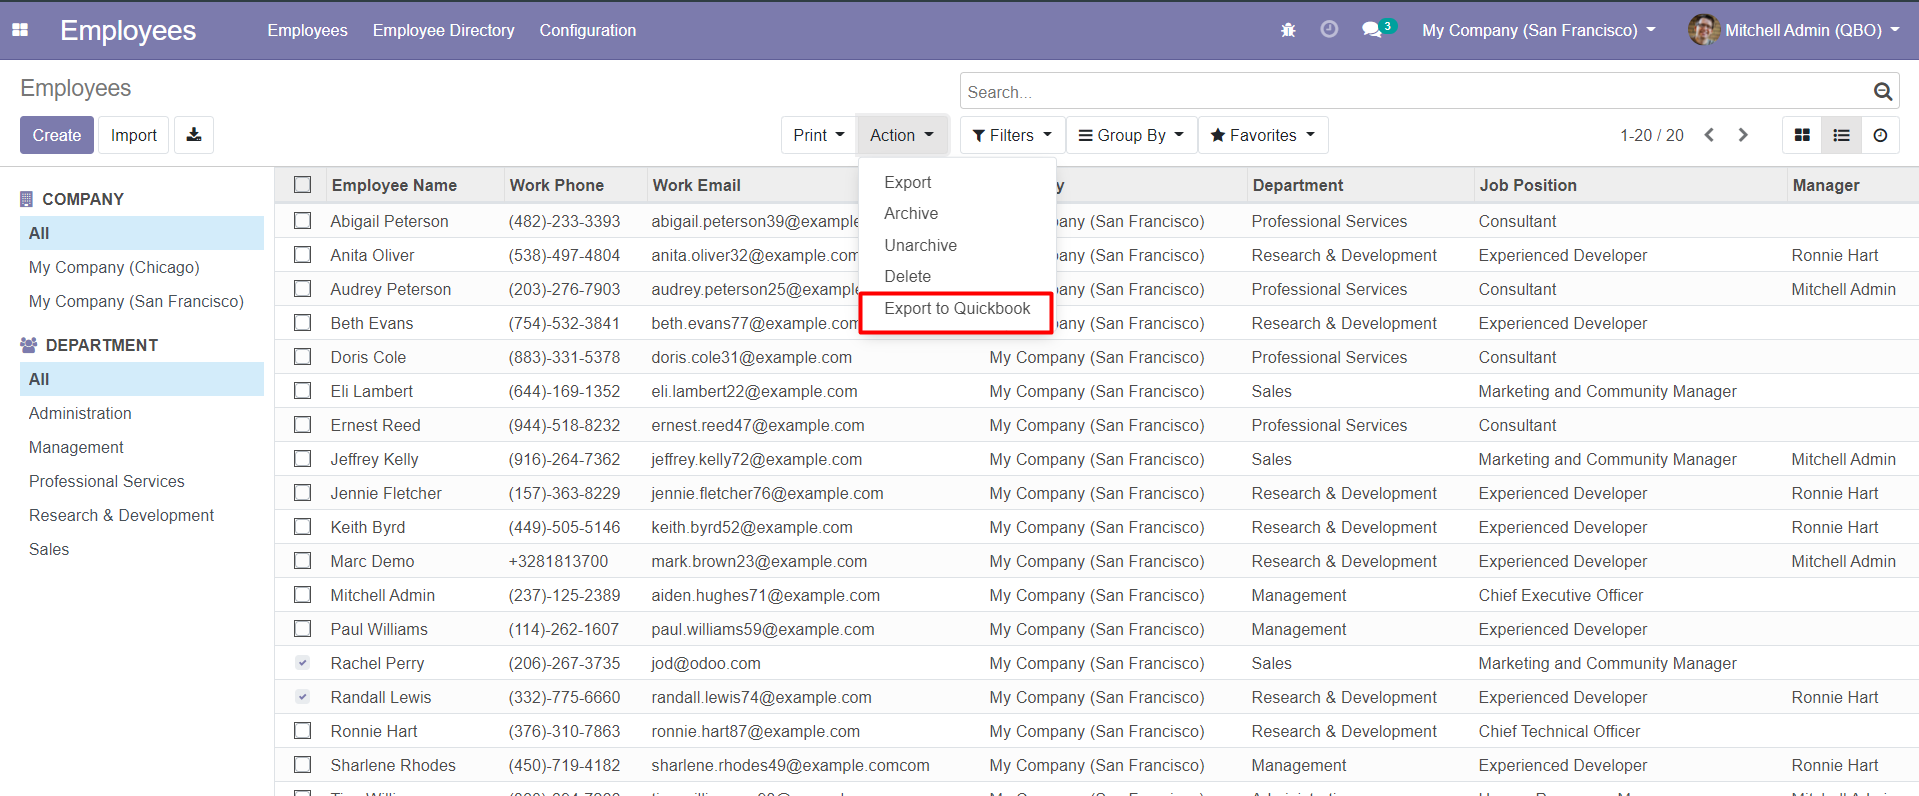Select All under Company section
The image size is (1919, 796).
tap(141, 233)
